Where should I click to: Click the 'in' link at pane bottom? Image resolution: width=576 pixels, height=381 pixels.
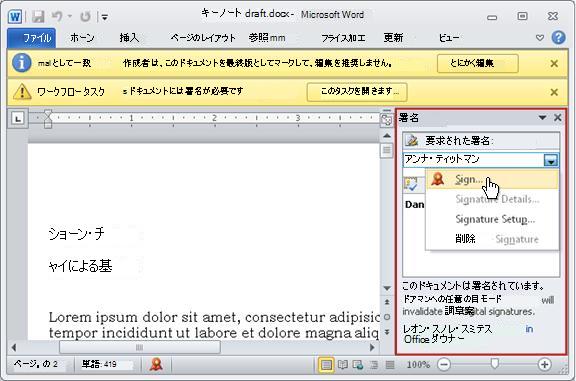[529, 329]
